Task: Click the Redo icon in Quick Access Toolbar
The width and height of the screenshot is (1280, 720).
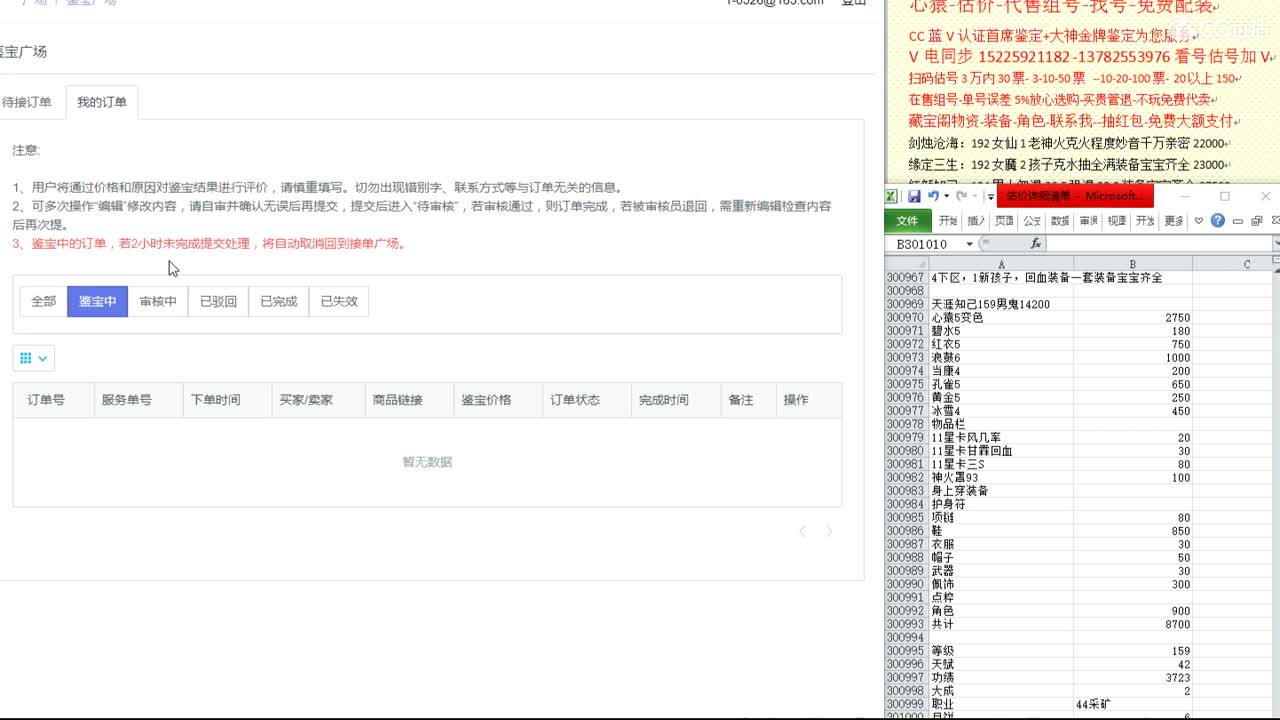Action: (x=961, y=195)
